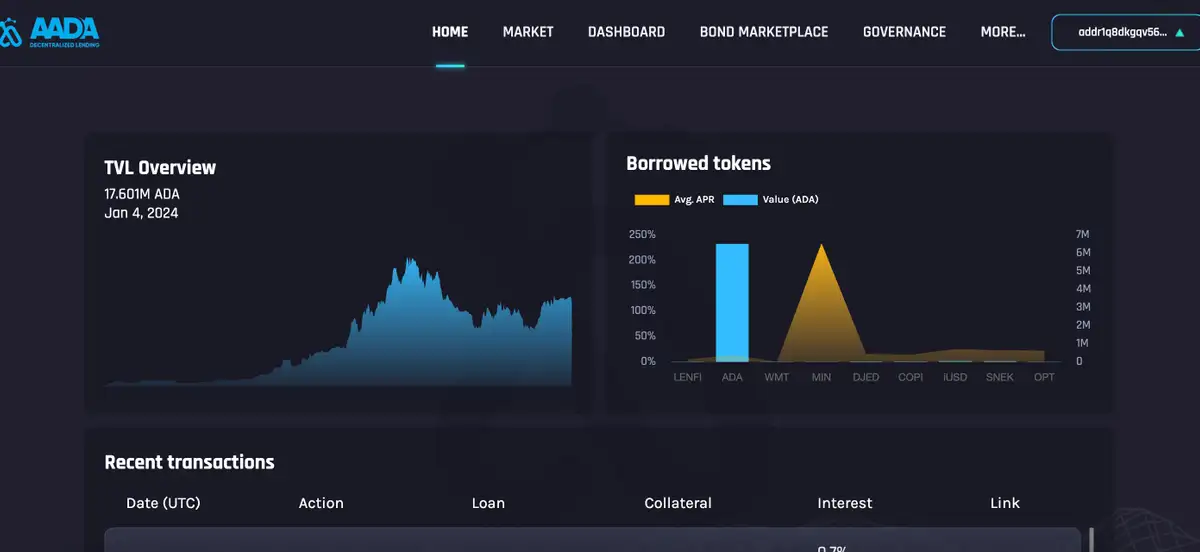Click the Interest column header
The height and width of the screenshot is (552, 1200).
(845, 503)
